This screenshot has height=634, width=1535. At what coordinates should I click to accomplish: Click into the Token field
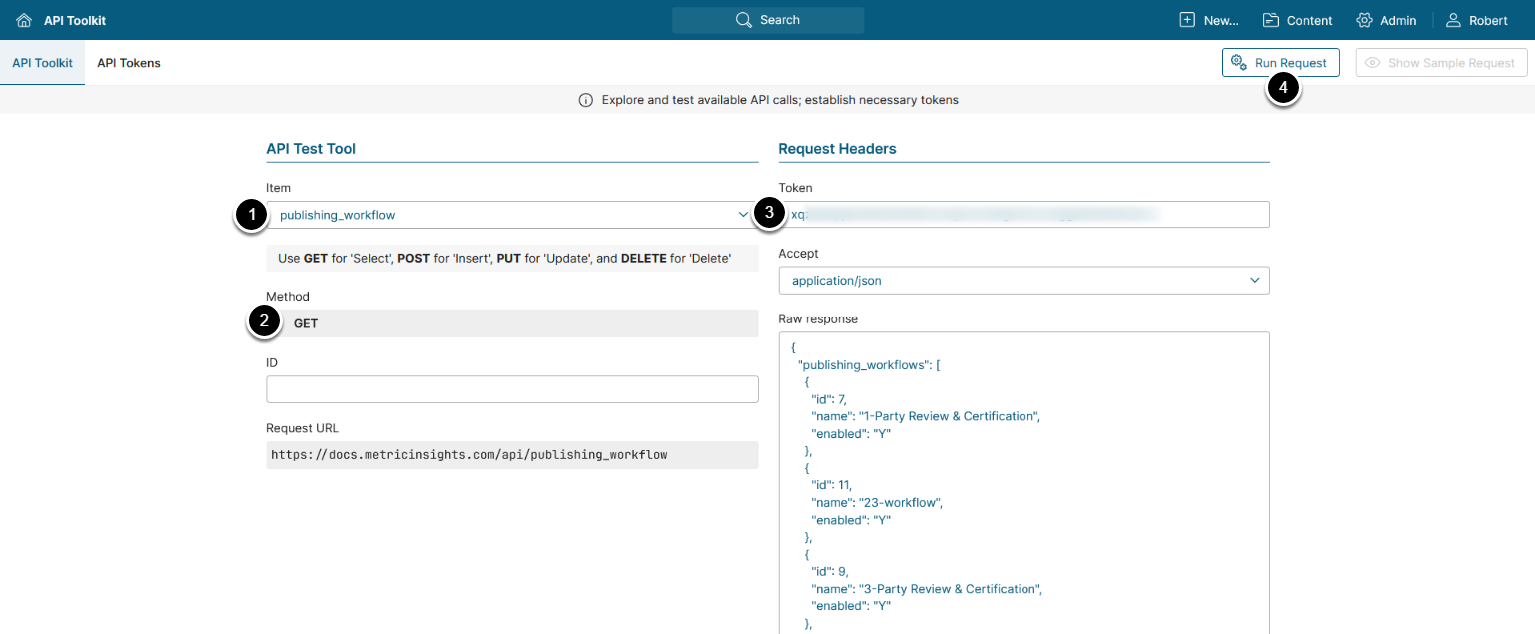tap(1024, 215)
